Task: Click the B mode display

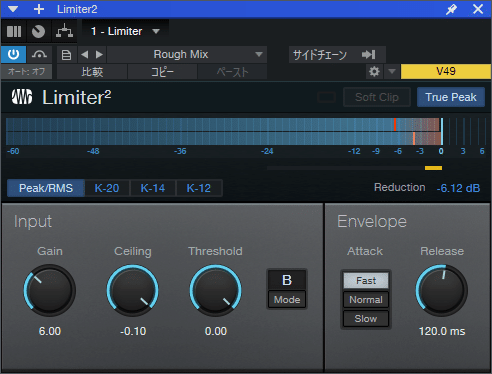Action: click(x=287, y=280)
